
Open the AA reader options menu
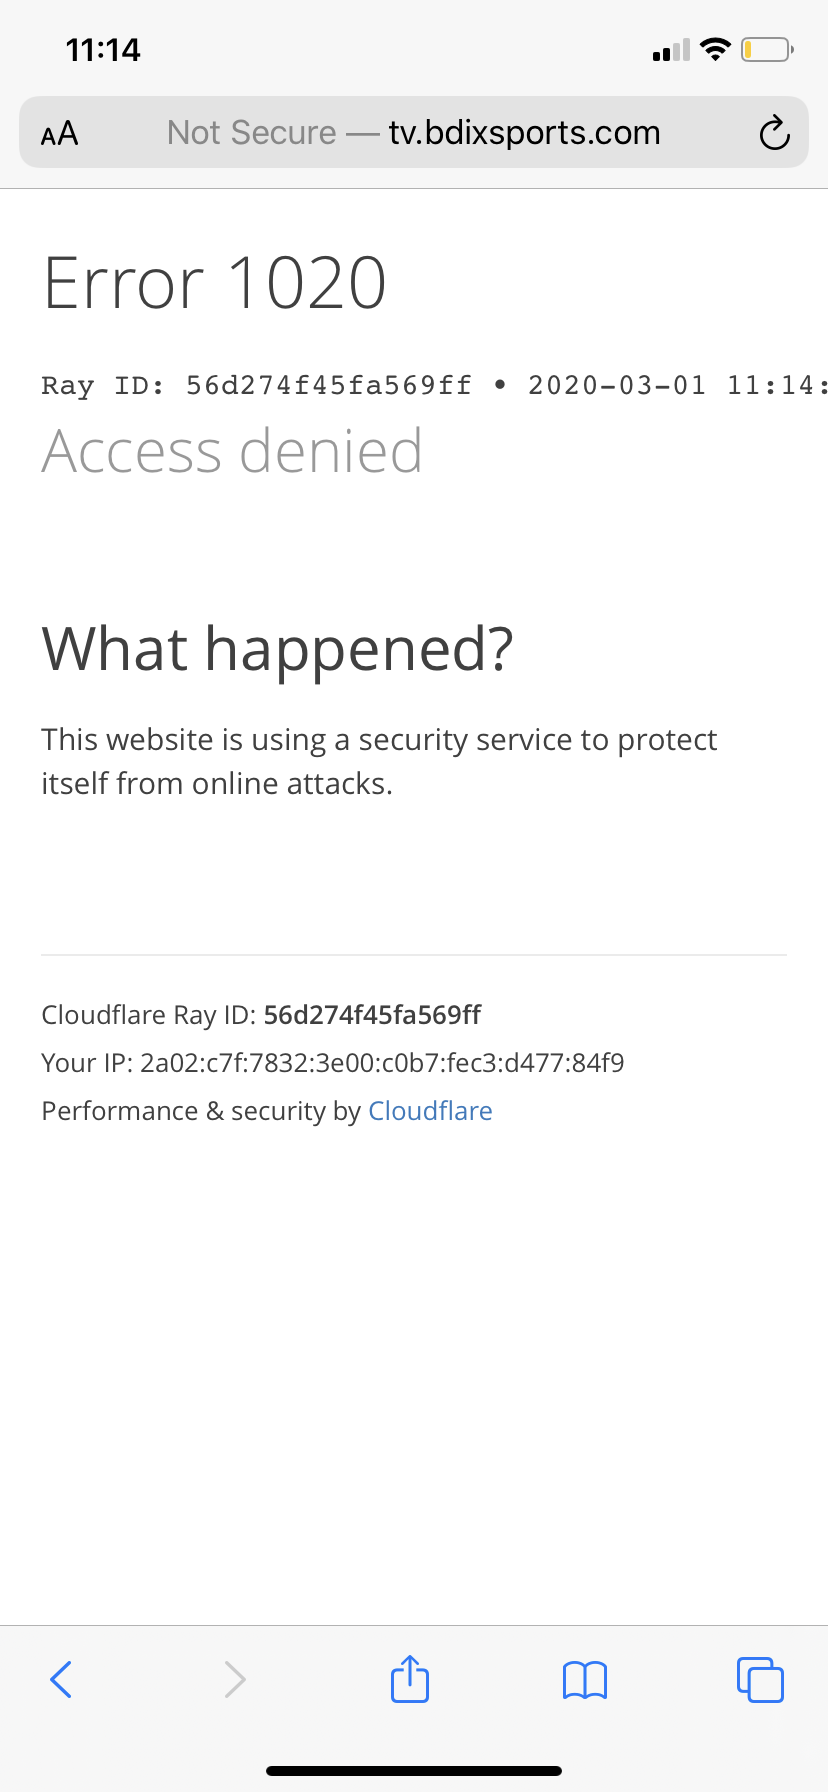60,133
